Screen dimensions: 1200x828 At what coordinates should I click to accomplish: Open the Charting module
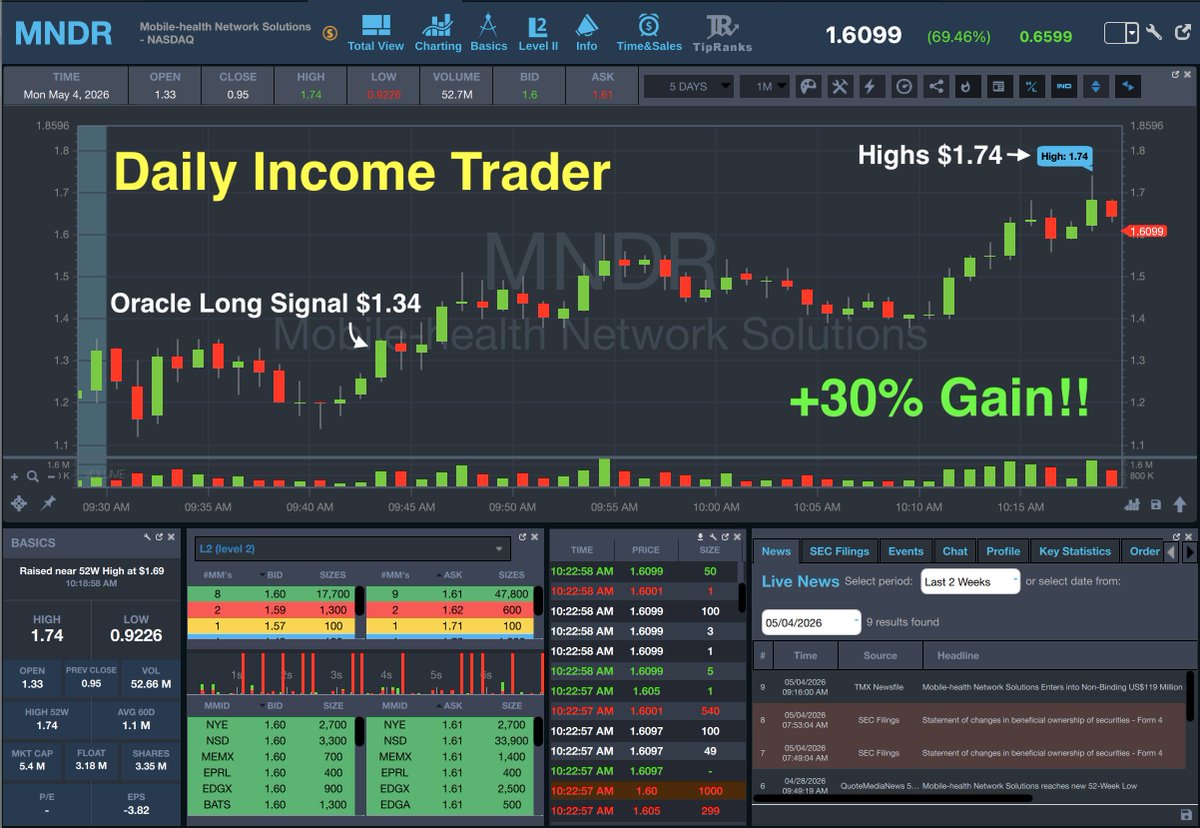tap(438, 32)
